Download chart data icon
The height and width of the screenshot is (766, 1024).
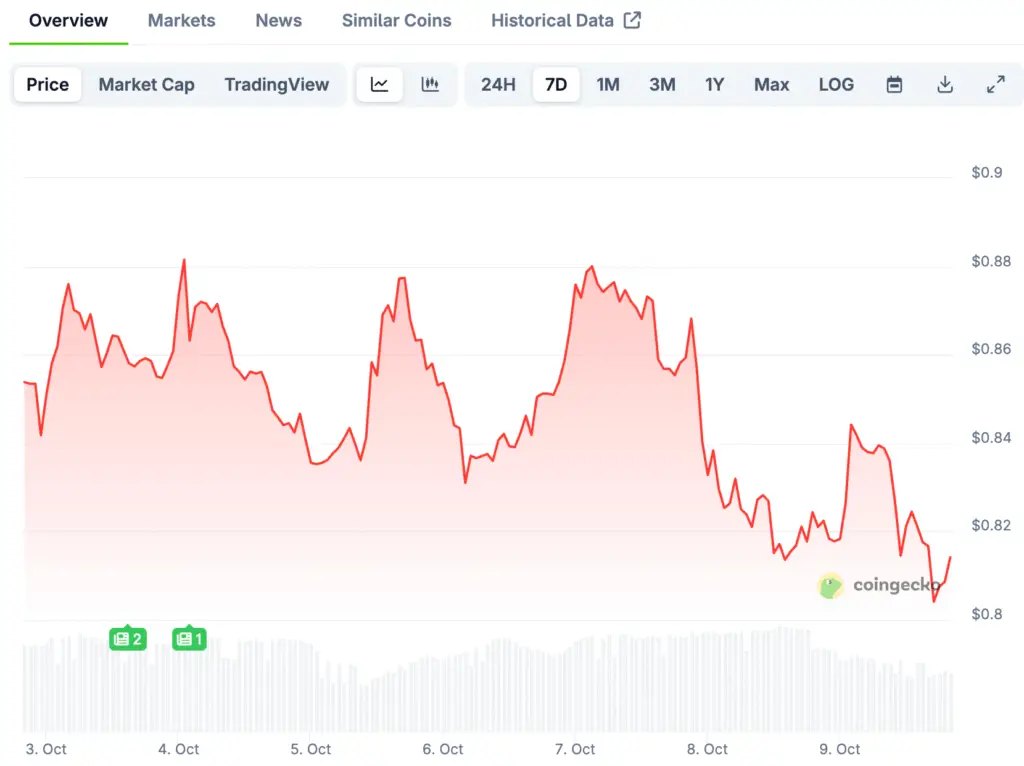point(945,85)
